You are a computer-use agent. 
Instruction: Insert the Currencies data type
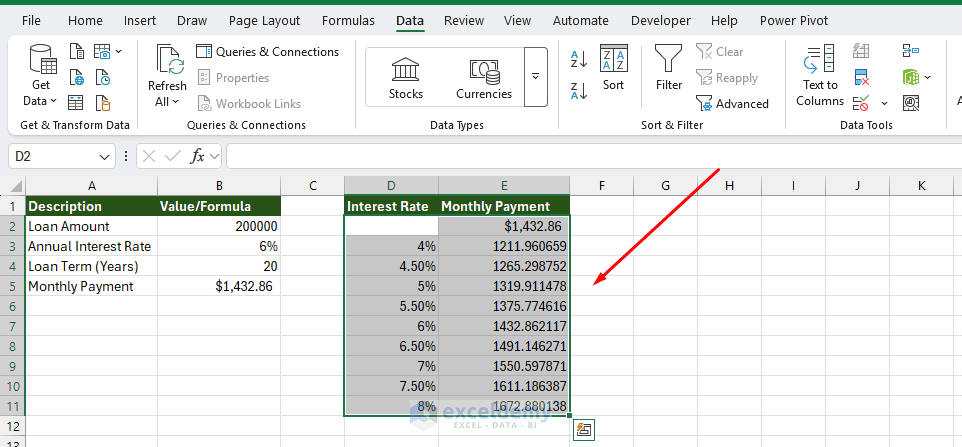(x=483, y=78)
